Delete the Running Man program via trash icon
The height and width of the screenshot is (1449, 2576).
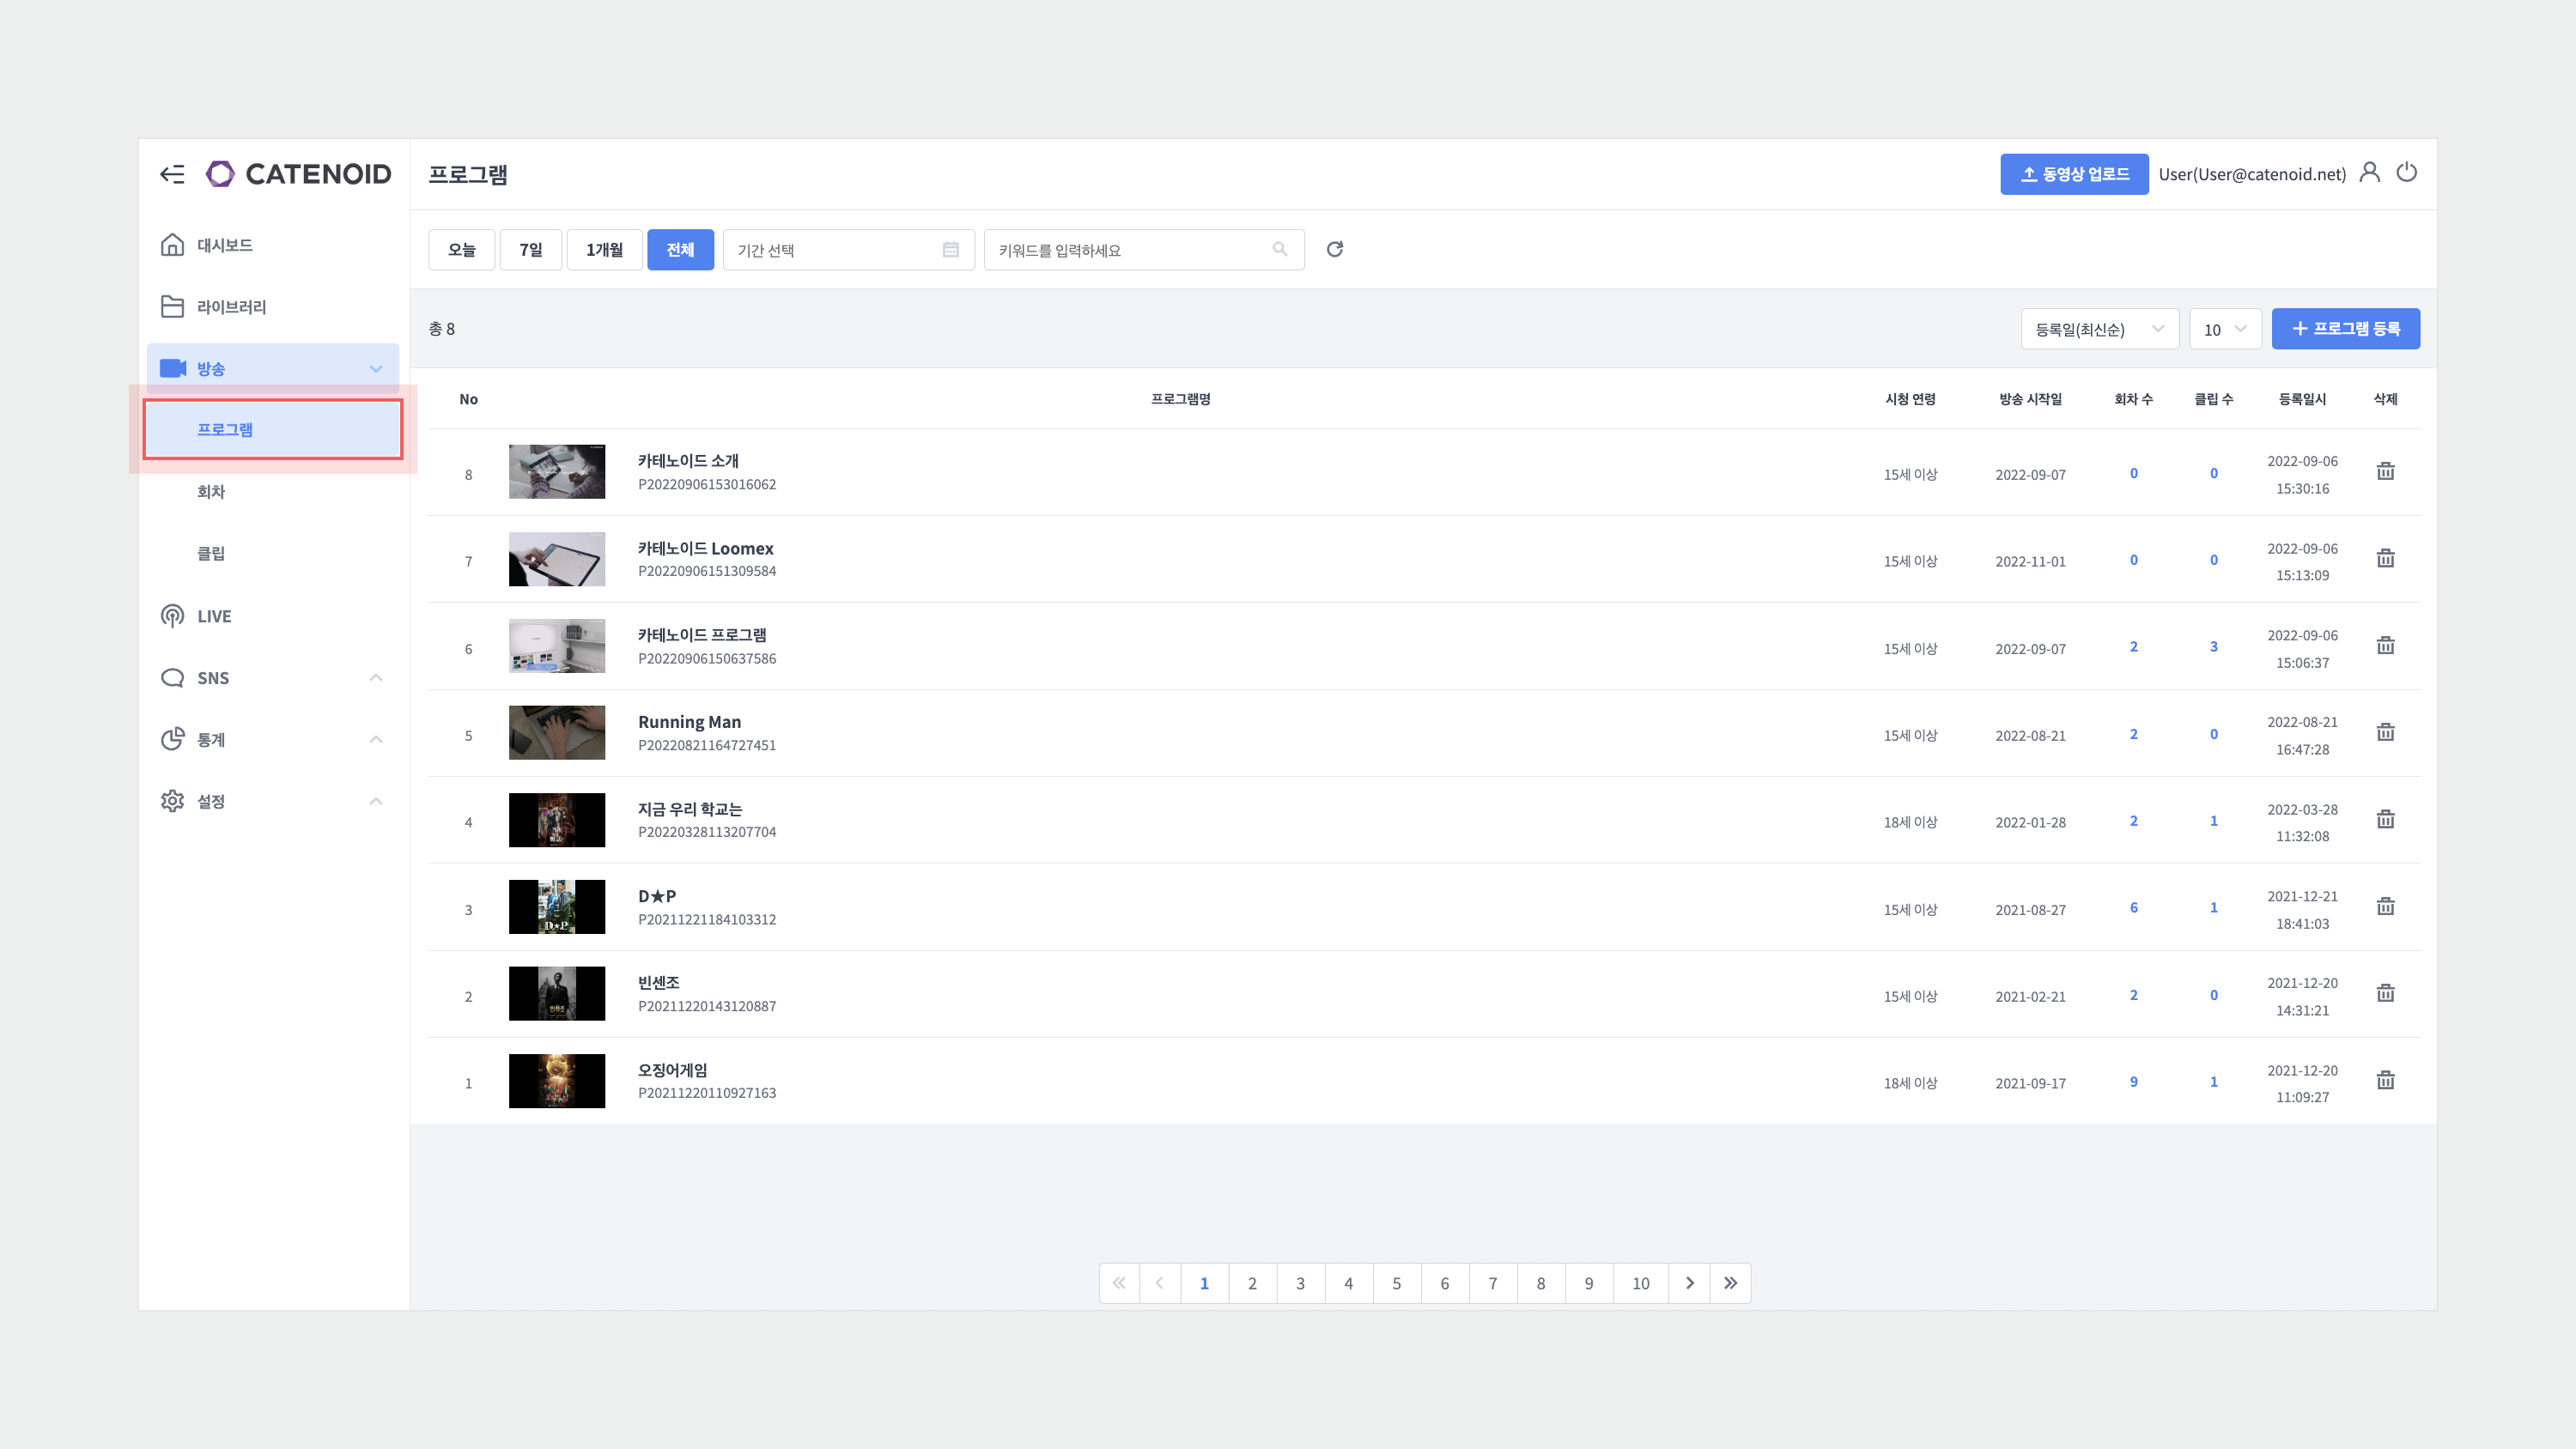tap(2385, 733)
